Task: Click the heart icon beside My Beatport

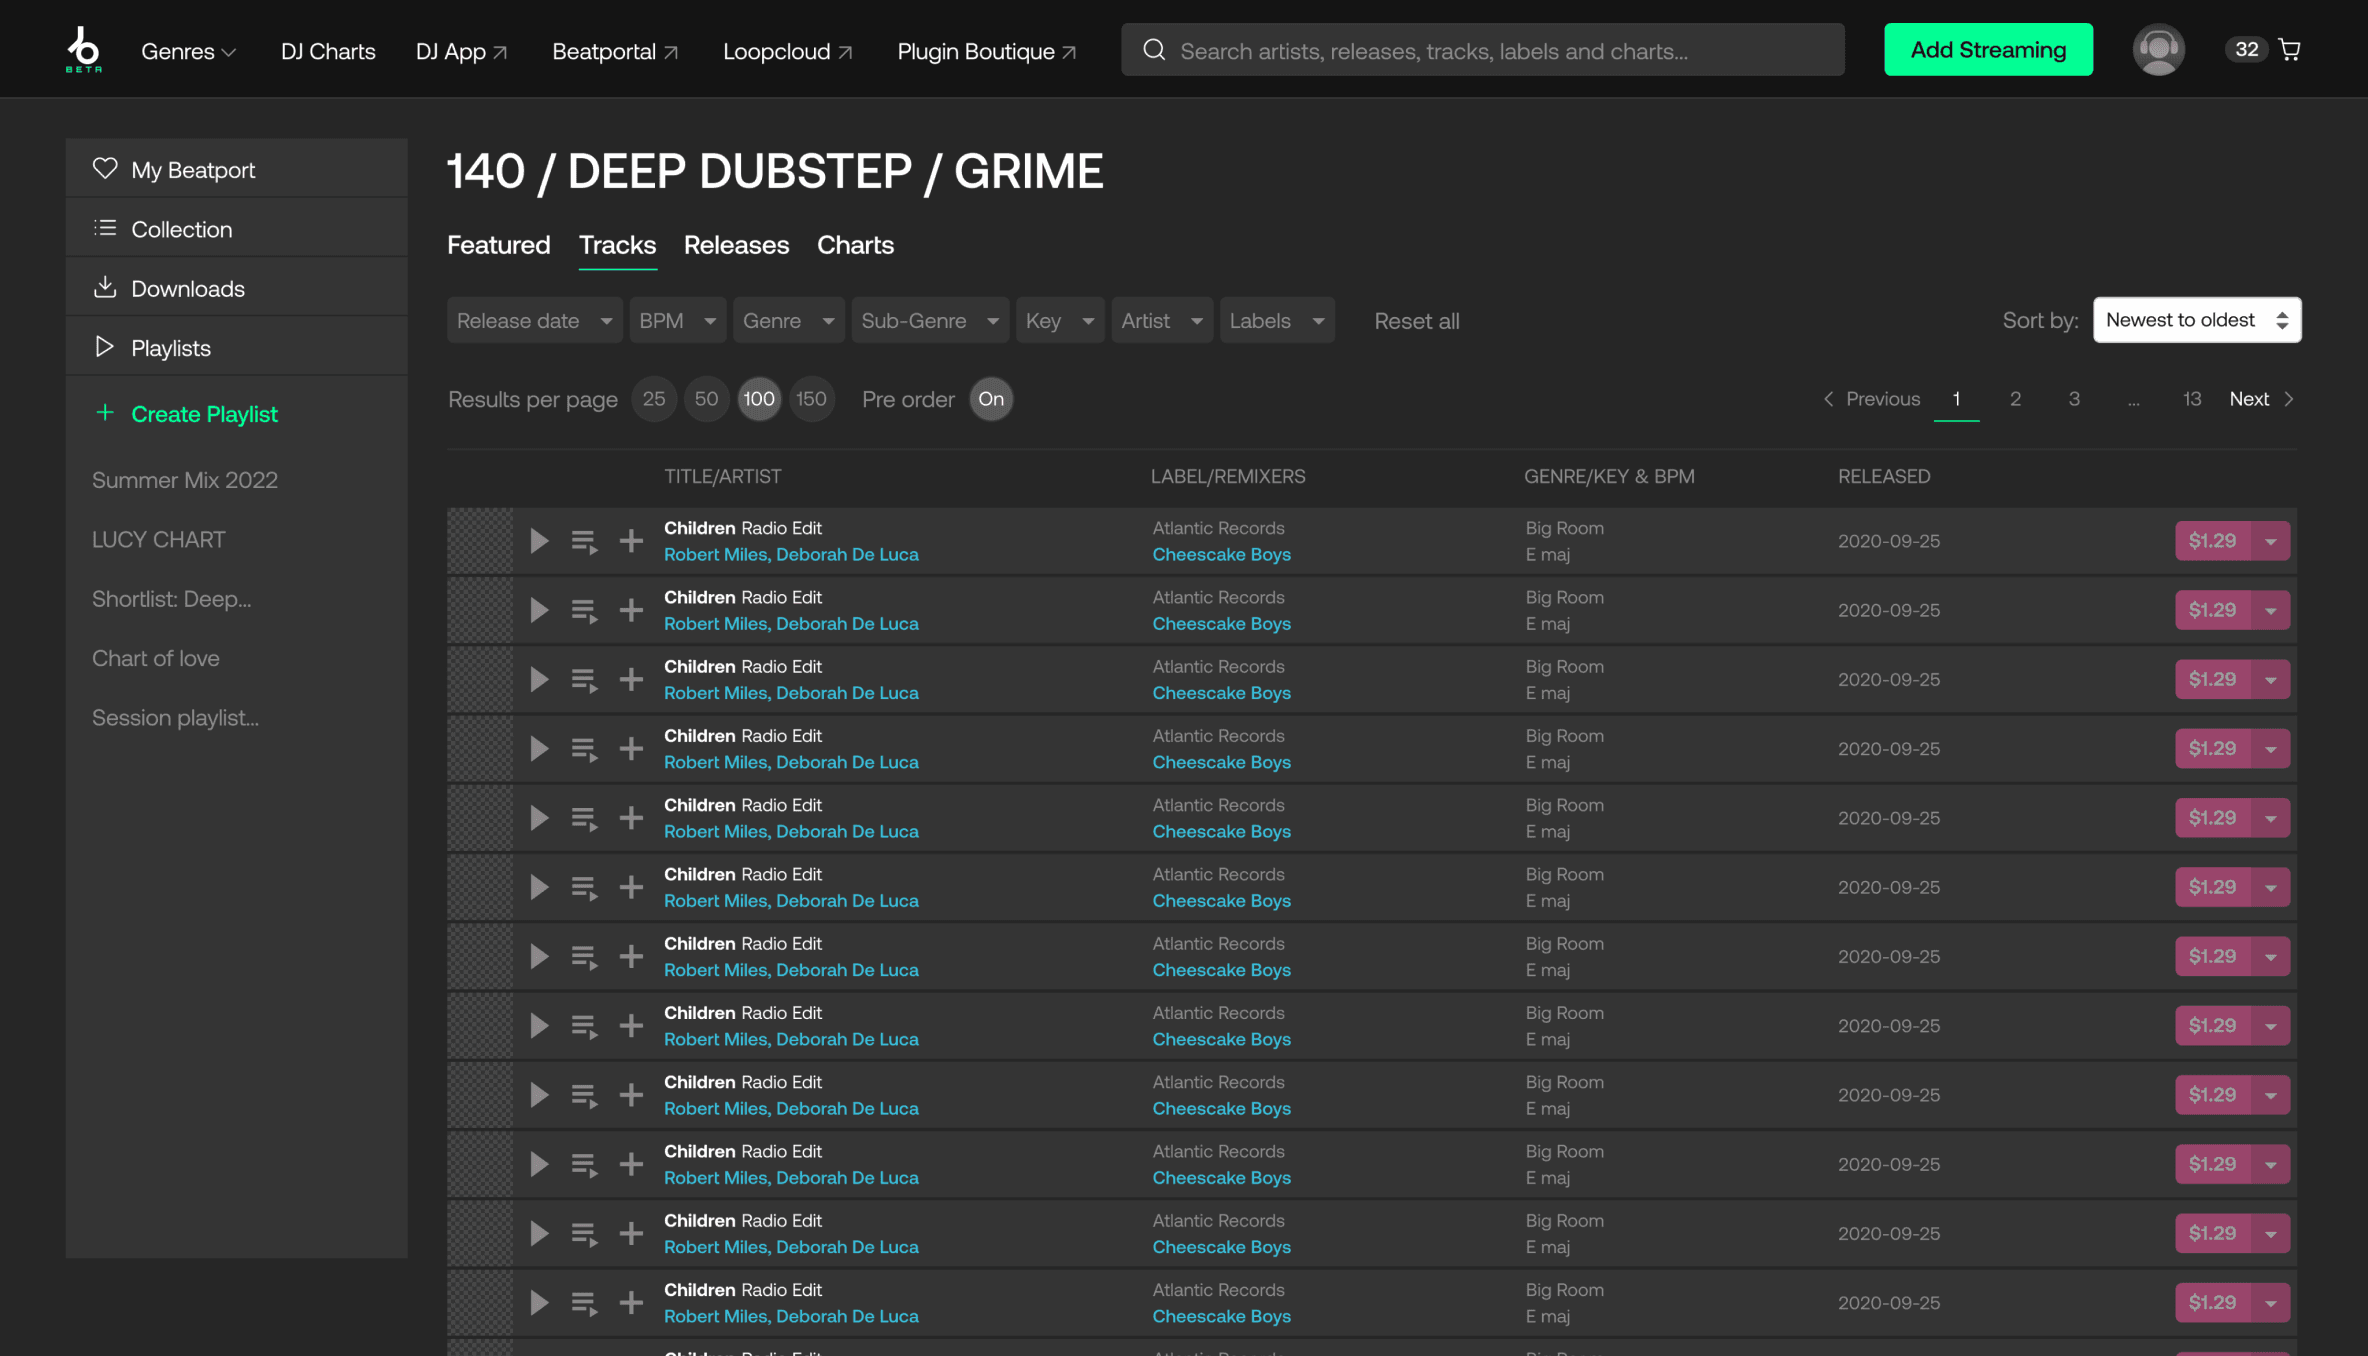Action: click(105, 168)
